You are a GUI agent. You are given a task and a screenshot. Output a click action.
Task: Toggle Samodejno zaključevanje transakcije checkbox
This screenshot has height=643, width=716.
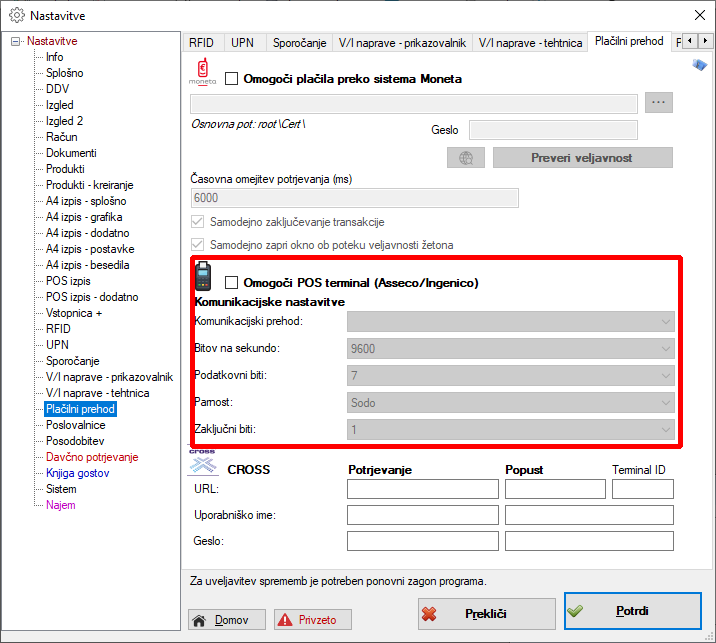(x=197, y=222)
